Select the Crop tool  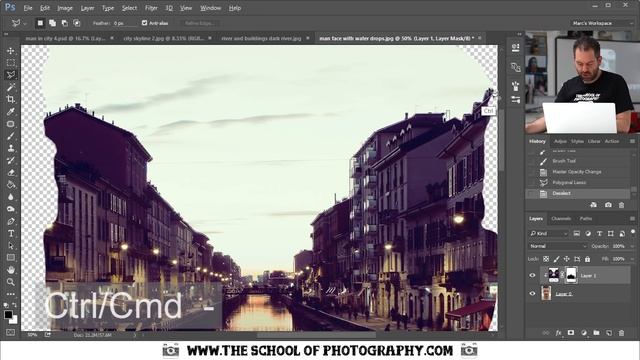(x=11, y=99)
